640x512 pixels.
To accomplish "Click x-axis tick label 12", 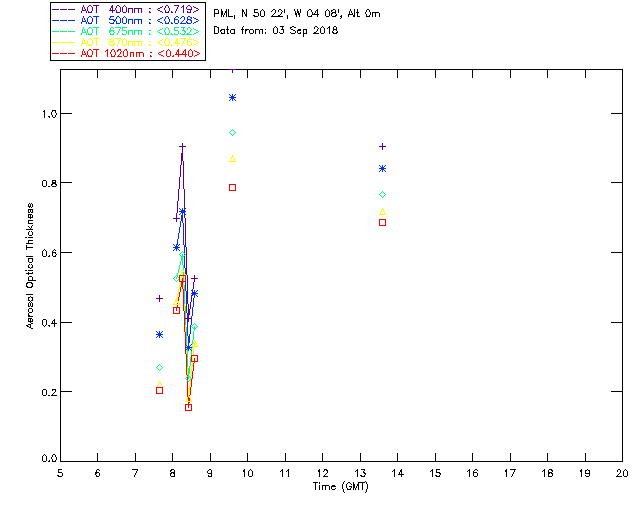I will (x=322, y=473).
